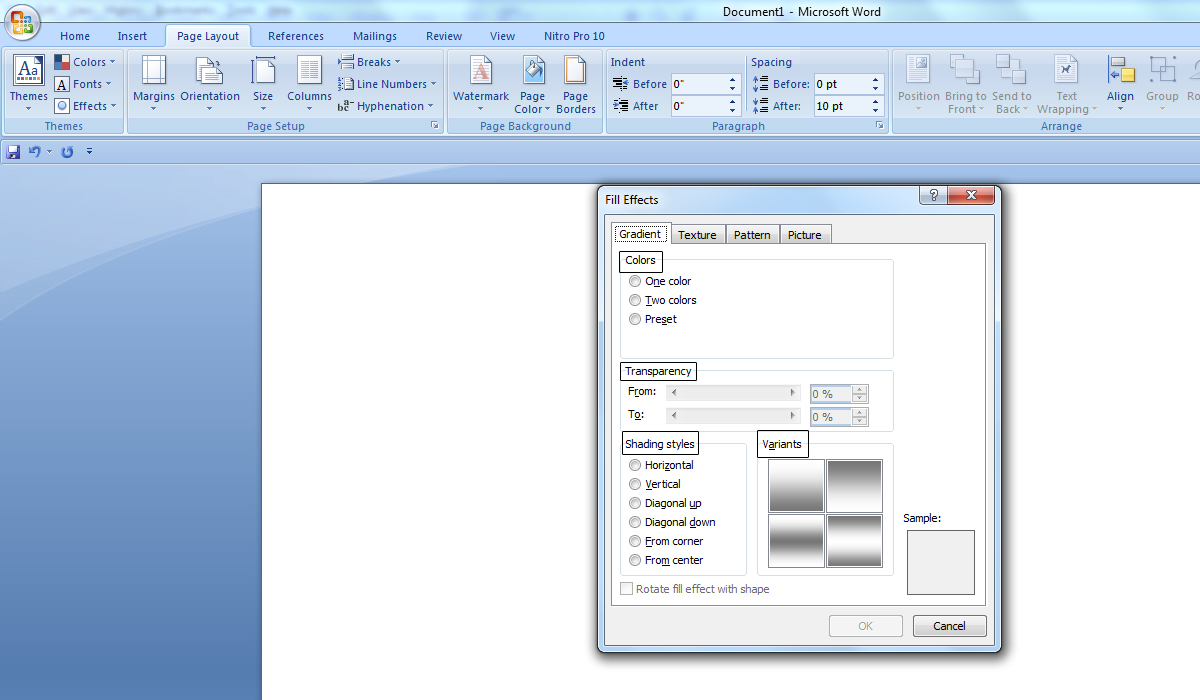
Task: Open the Orientation options icon
Action: [x=210, y=72]
